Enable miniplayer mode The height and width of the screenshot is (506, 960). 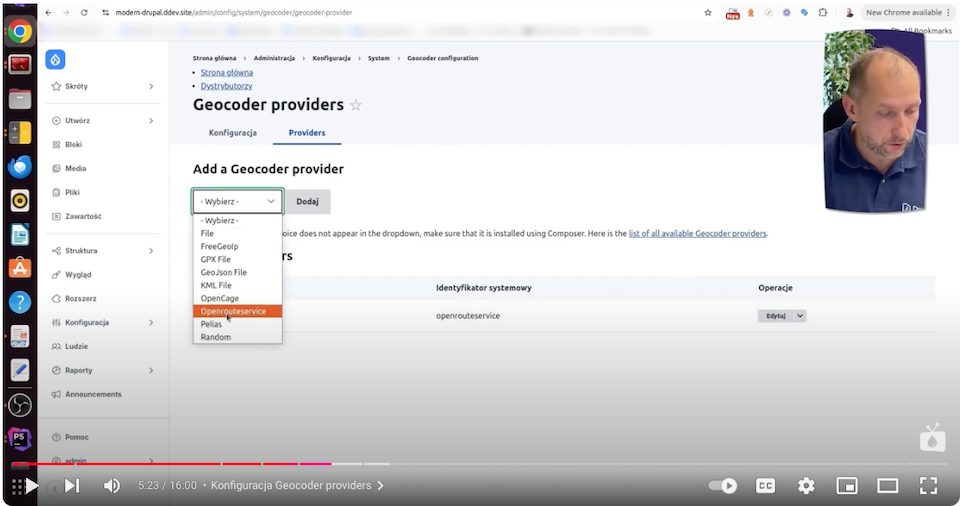pos(847,486)
